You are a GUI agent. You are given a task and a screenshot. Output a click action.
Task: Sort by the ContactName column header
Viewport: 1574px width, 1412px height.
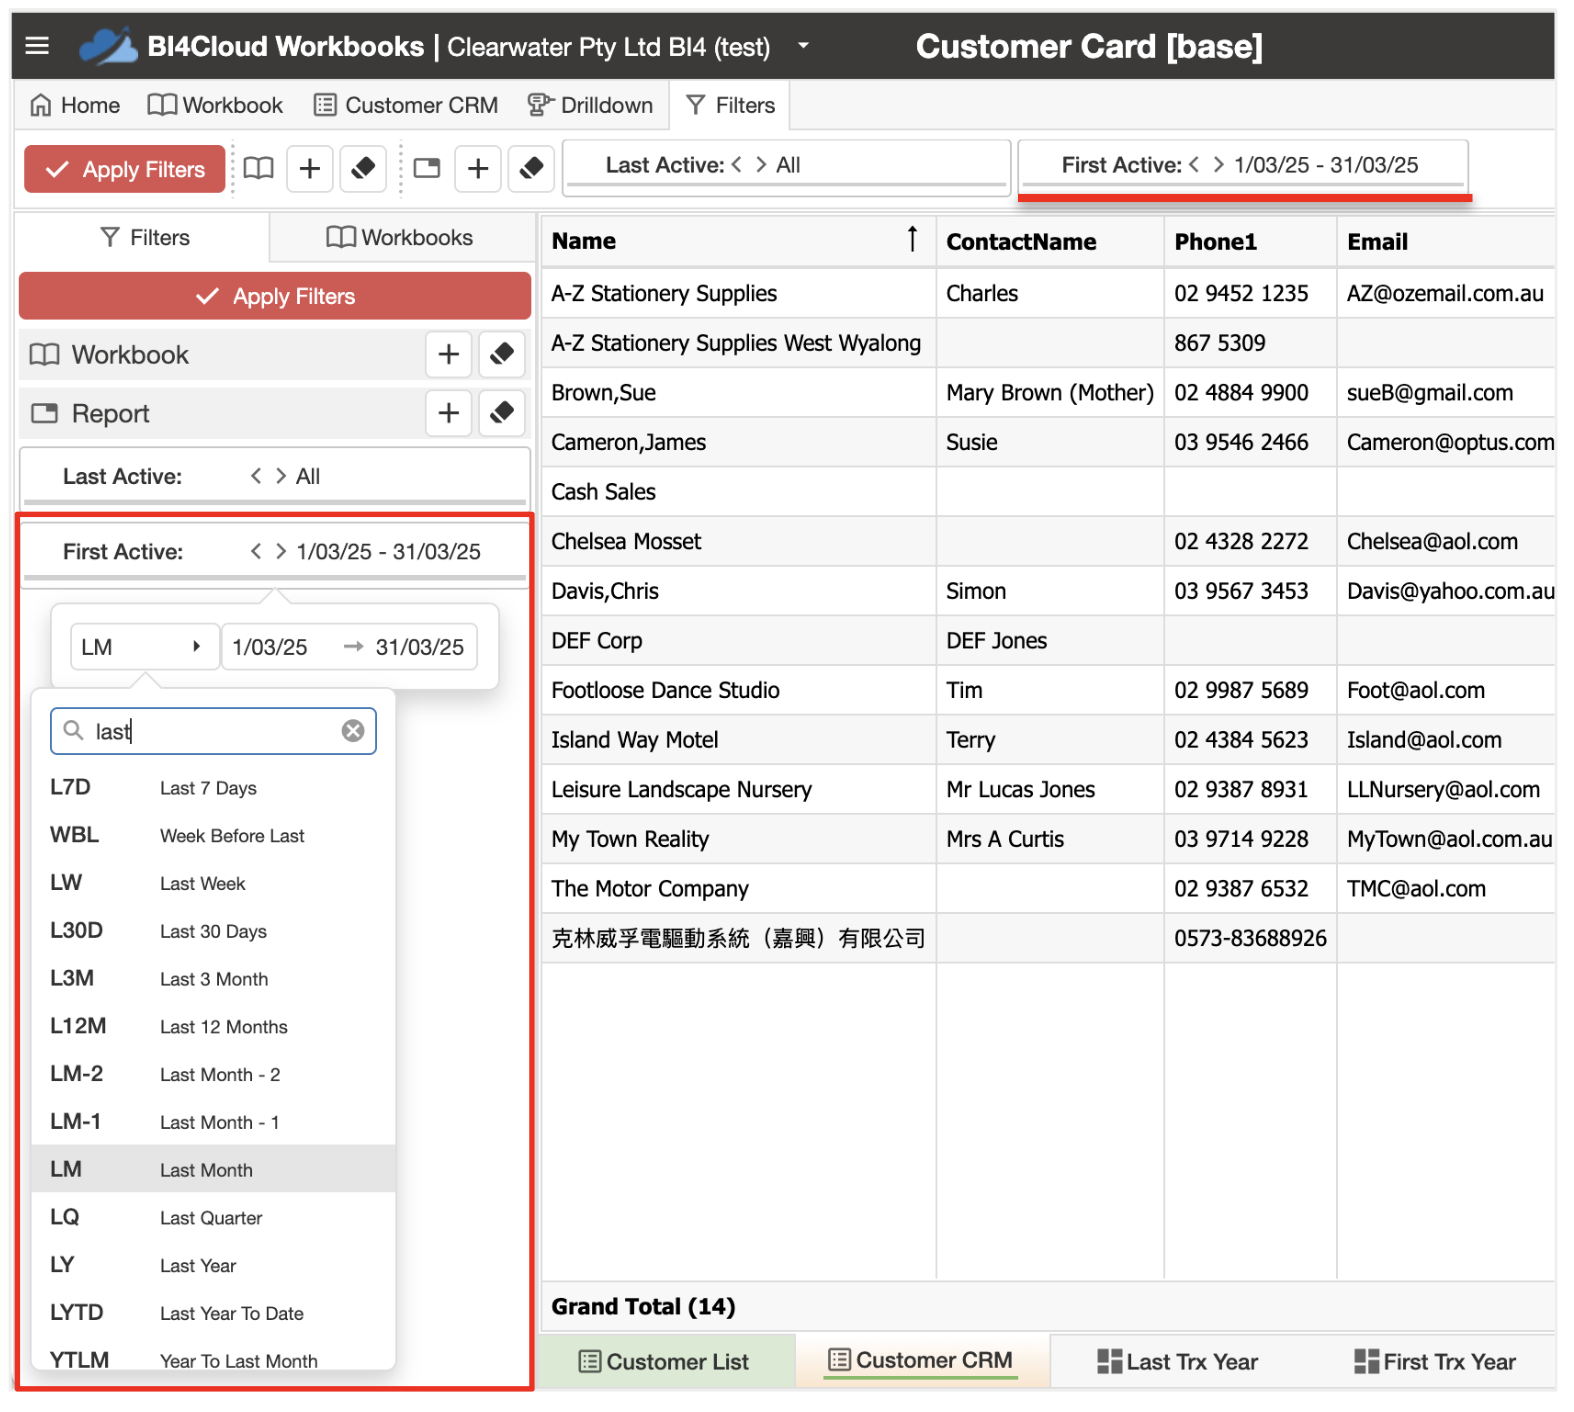pyautogui.click(x=1050, y=241)
